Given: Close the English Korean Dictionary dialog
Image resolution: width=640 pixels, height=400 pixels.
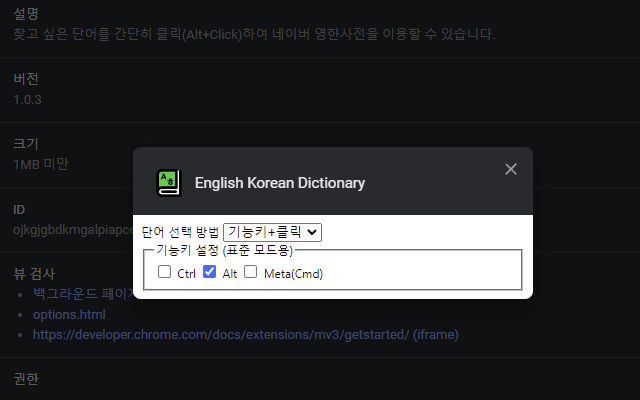Looking at the screenshot, I should coord(511,169).
